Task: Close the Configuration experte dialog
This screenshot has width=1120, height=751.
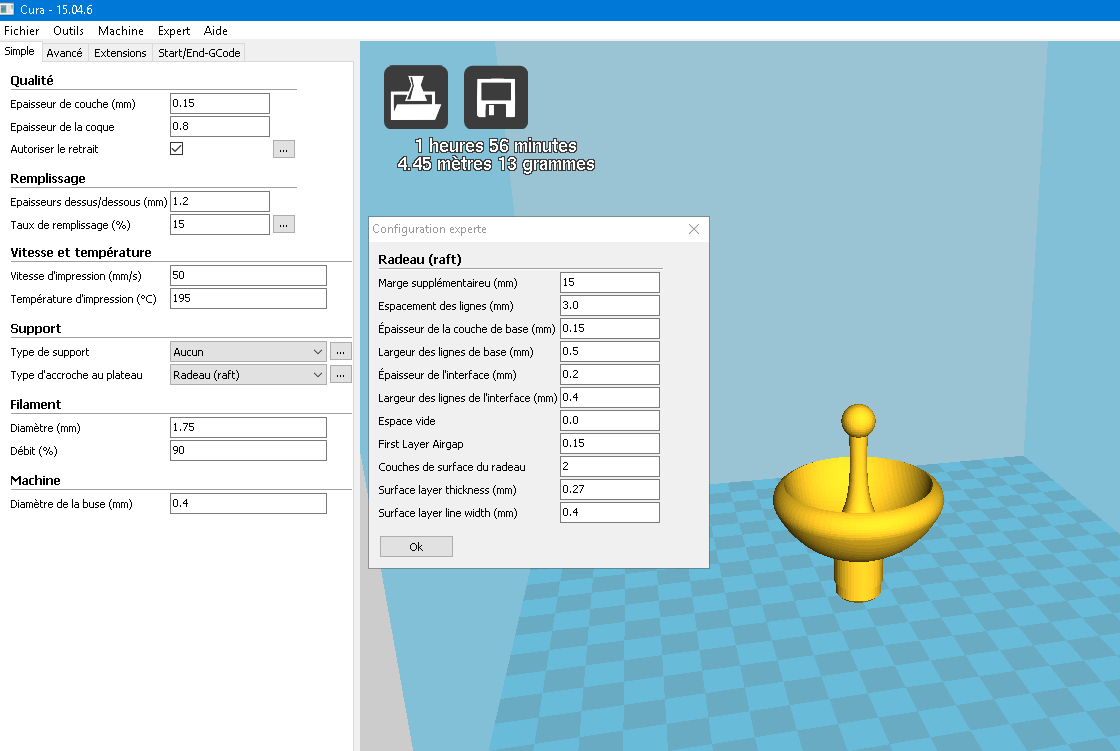Action: [x=694, y=229]
